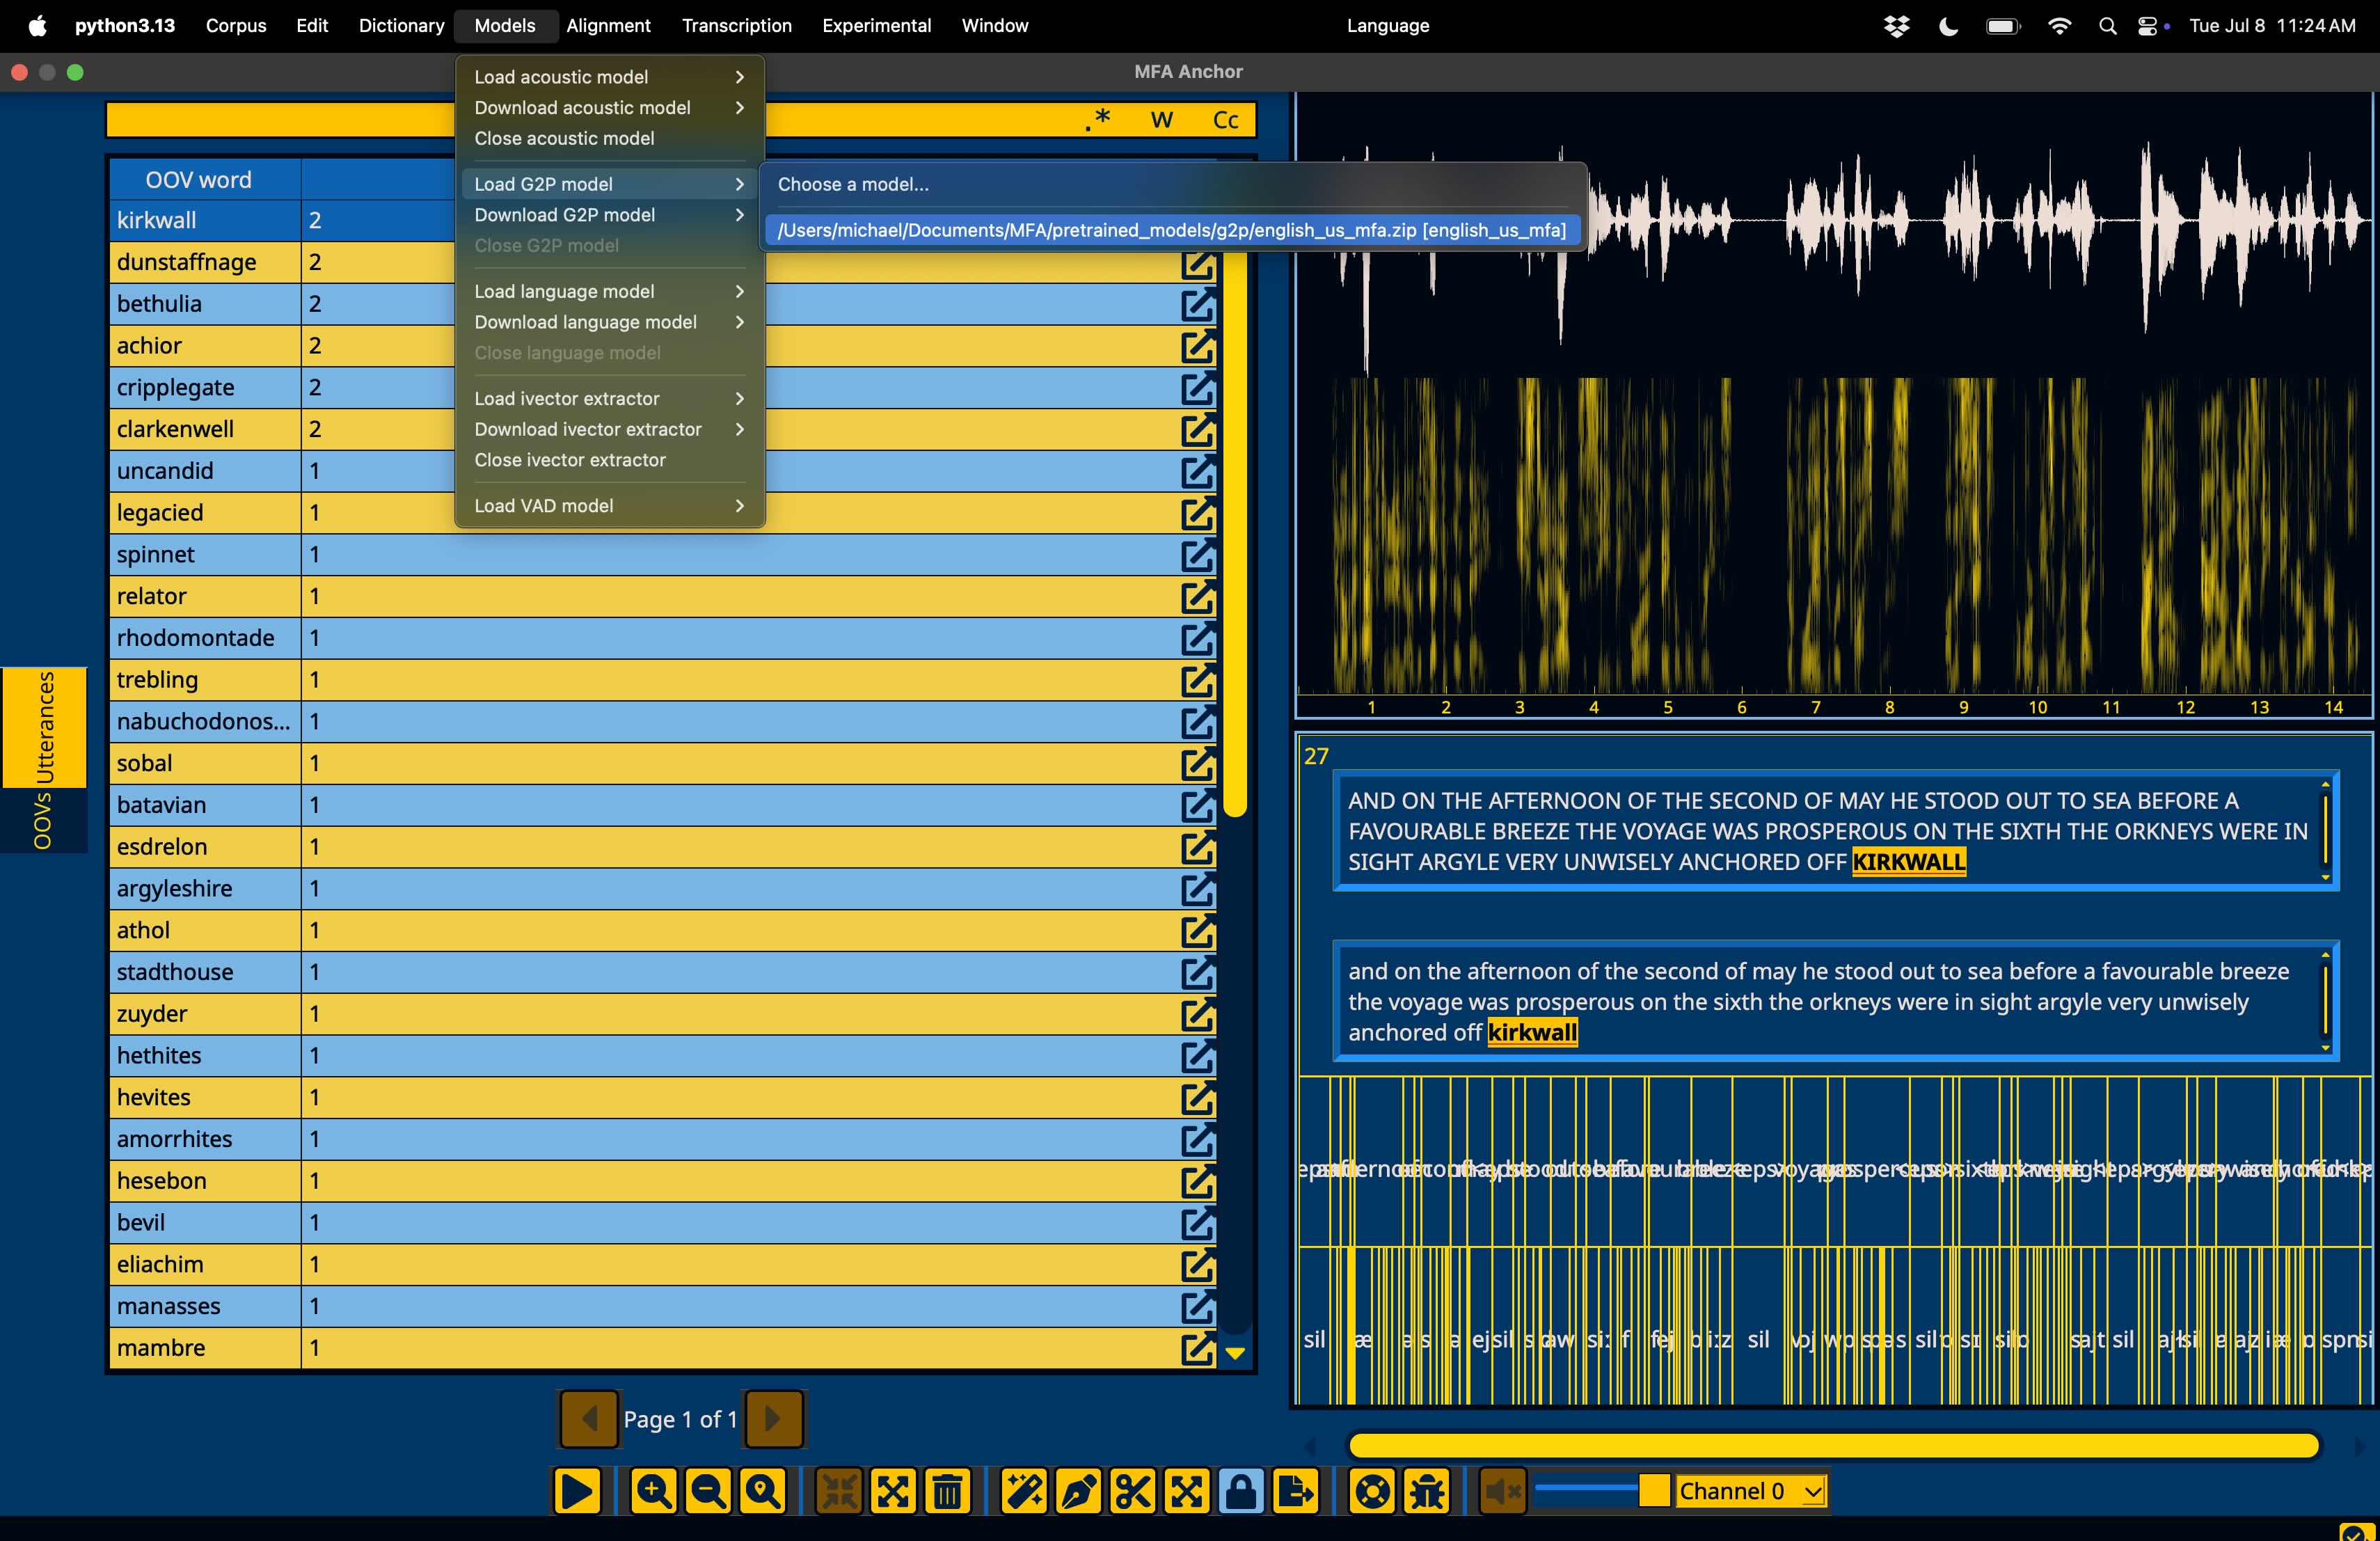This screenshot has height=1541, width=2380.
Task: Zoom out of the waveform
Action: pos(708,1491)
